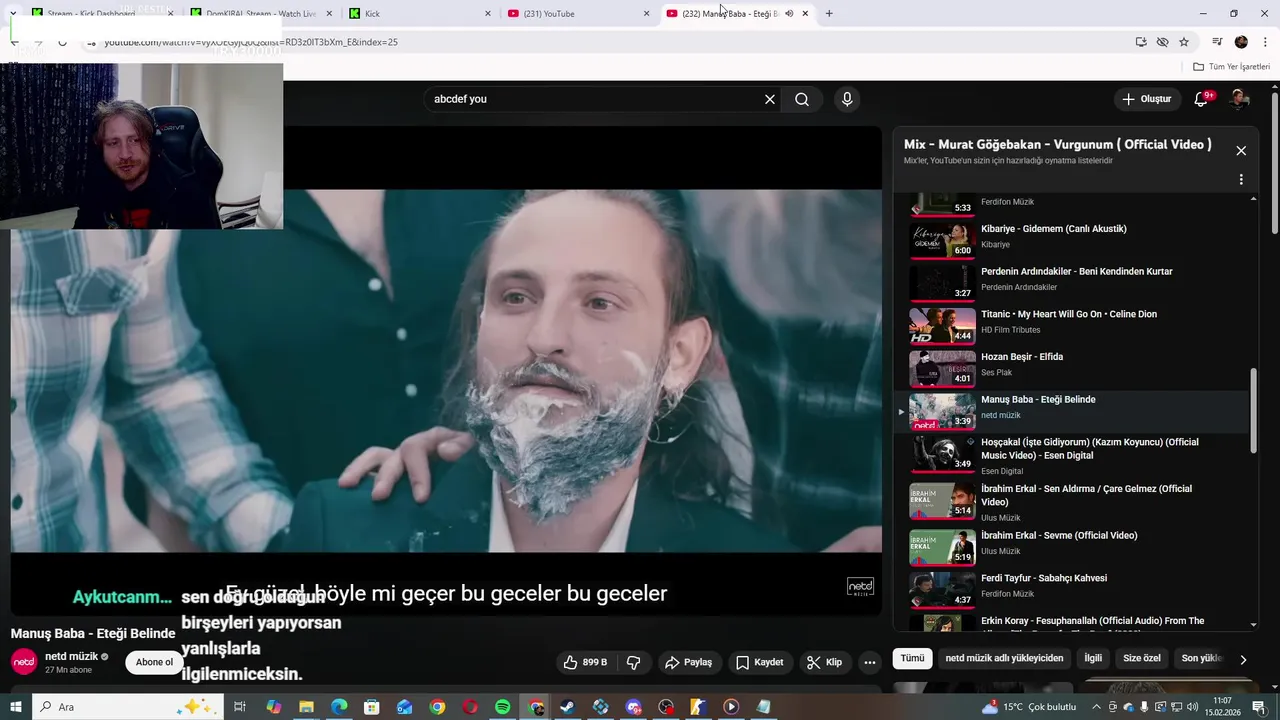
Task: Click the Paylaş share button
Action: point(688,662)
